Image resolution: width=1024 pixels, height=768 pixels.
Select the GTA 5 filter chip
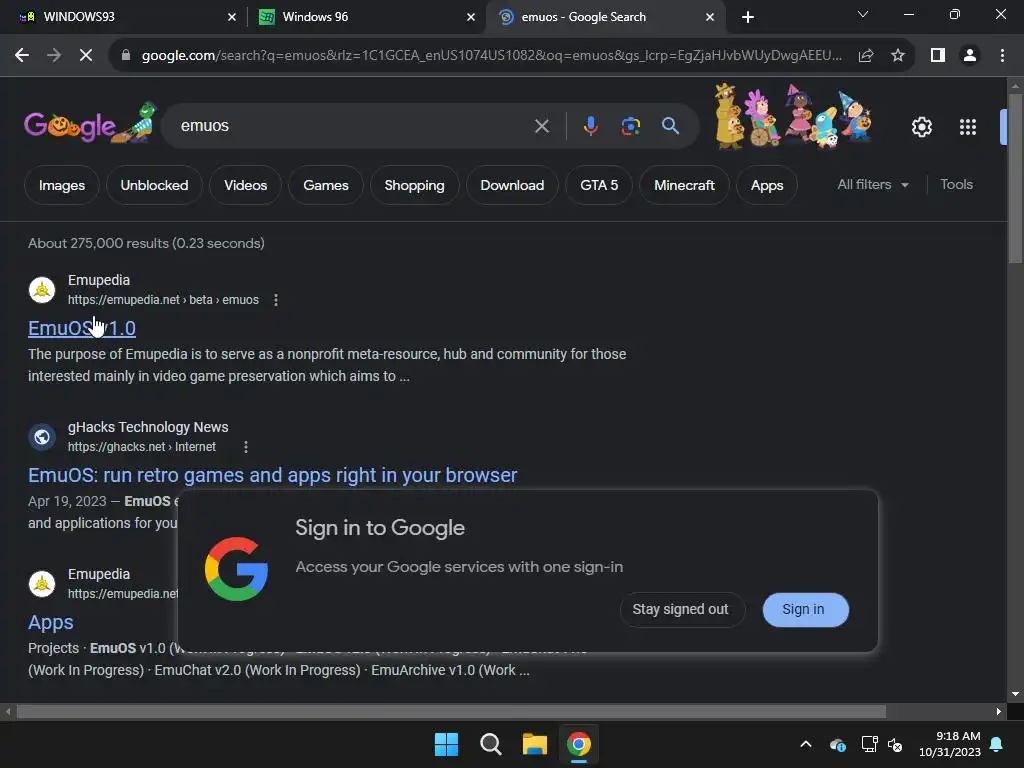[600, 185]
